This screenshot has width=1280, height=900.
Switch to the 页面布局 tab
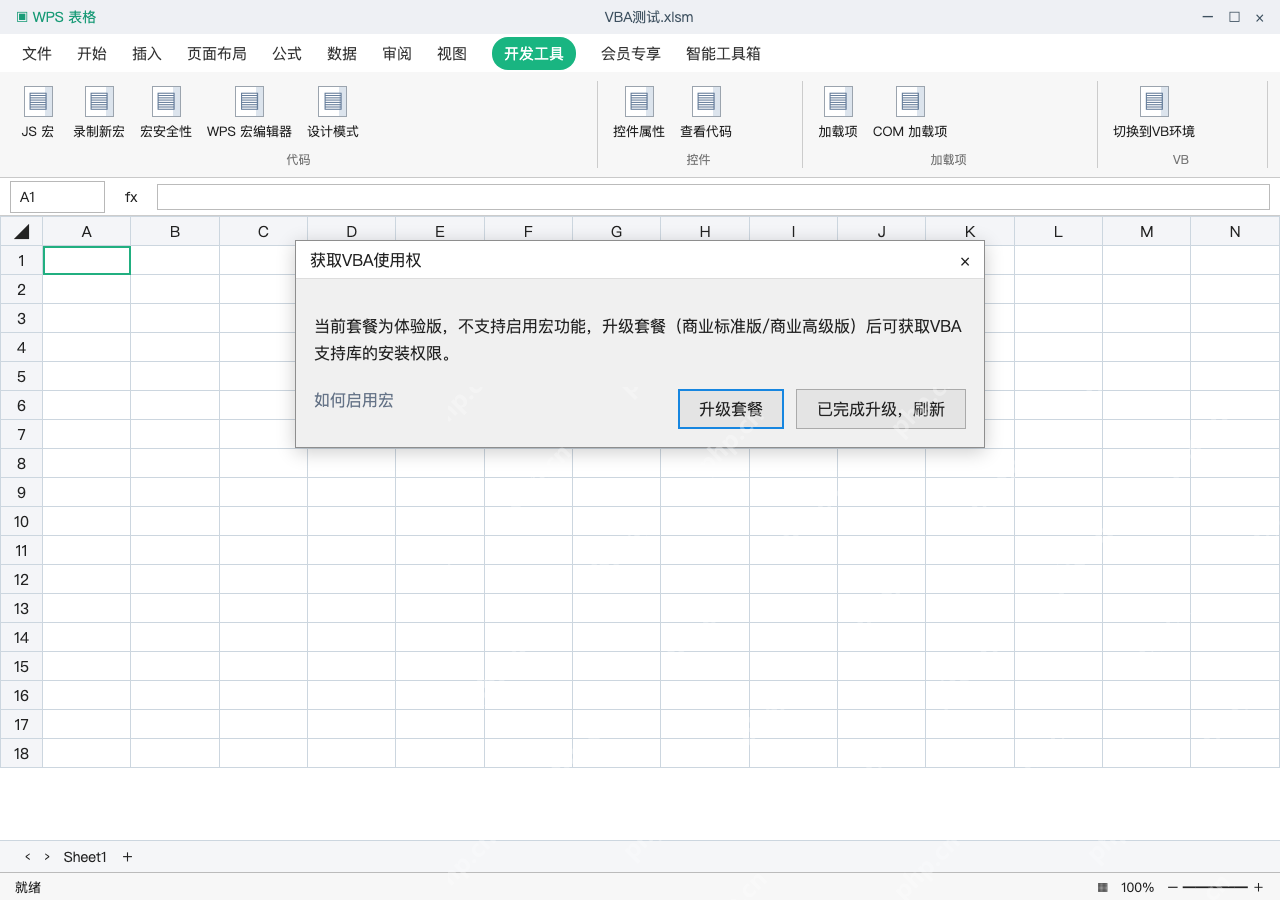pos(217,53)
